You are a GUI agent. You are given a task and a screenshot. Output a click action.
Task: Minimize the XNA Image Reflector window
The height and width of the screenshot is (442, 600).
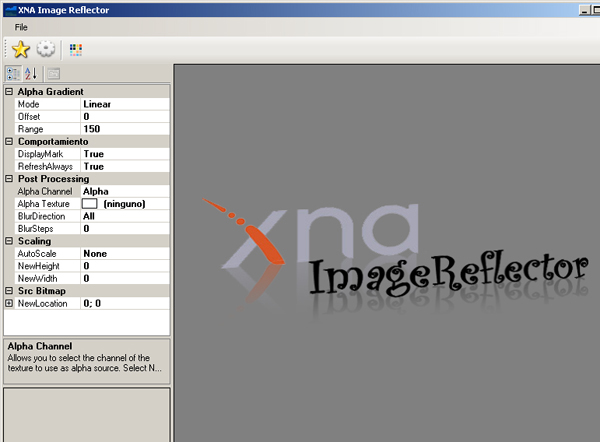[584, 10]
